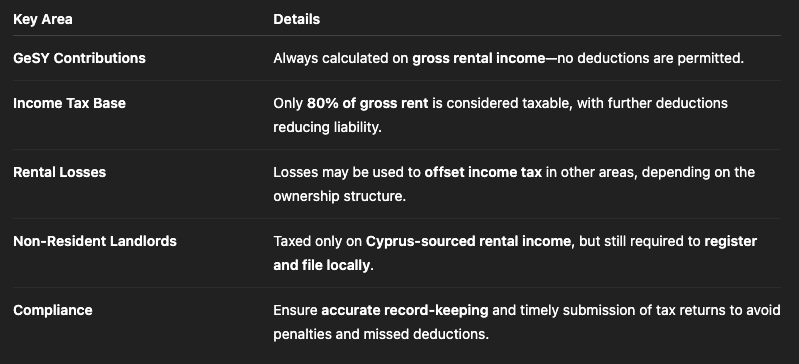This screenshot has height=364, width=799.
Task: Select the Rental Losses row label
Action: (x=60, y=172)
